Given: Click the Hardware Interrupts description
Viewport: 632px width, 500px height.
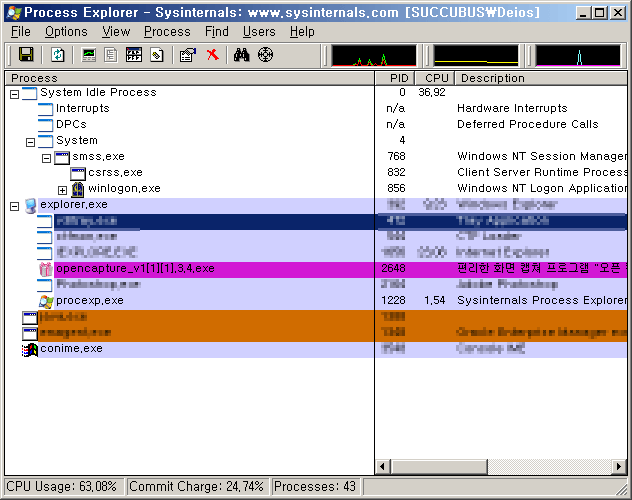Looking at the screenshot, I should (512, 108).
